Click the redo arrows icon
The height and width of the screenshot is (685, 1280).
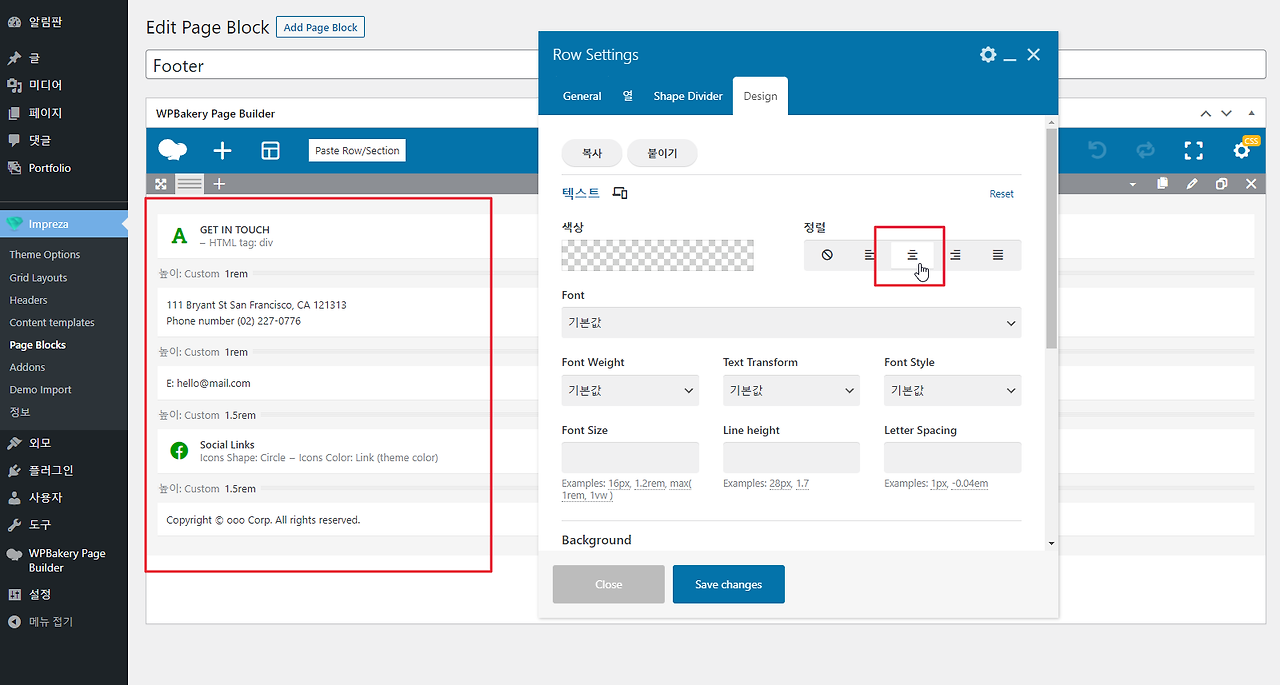tap(1145, 150)
